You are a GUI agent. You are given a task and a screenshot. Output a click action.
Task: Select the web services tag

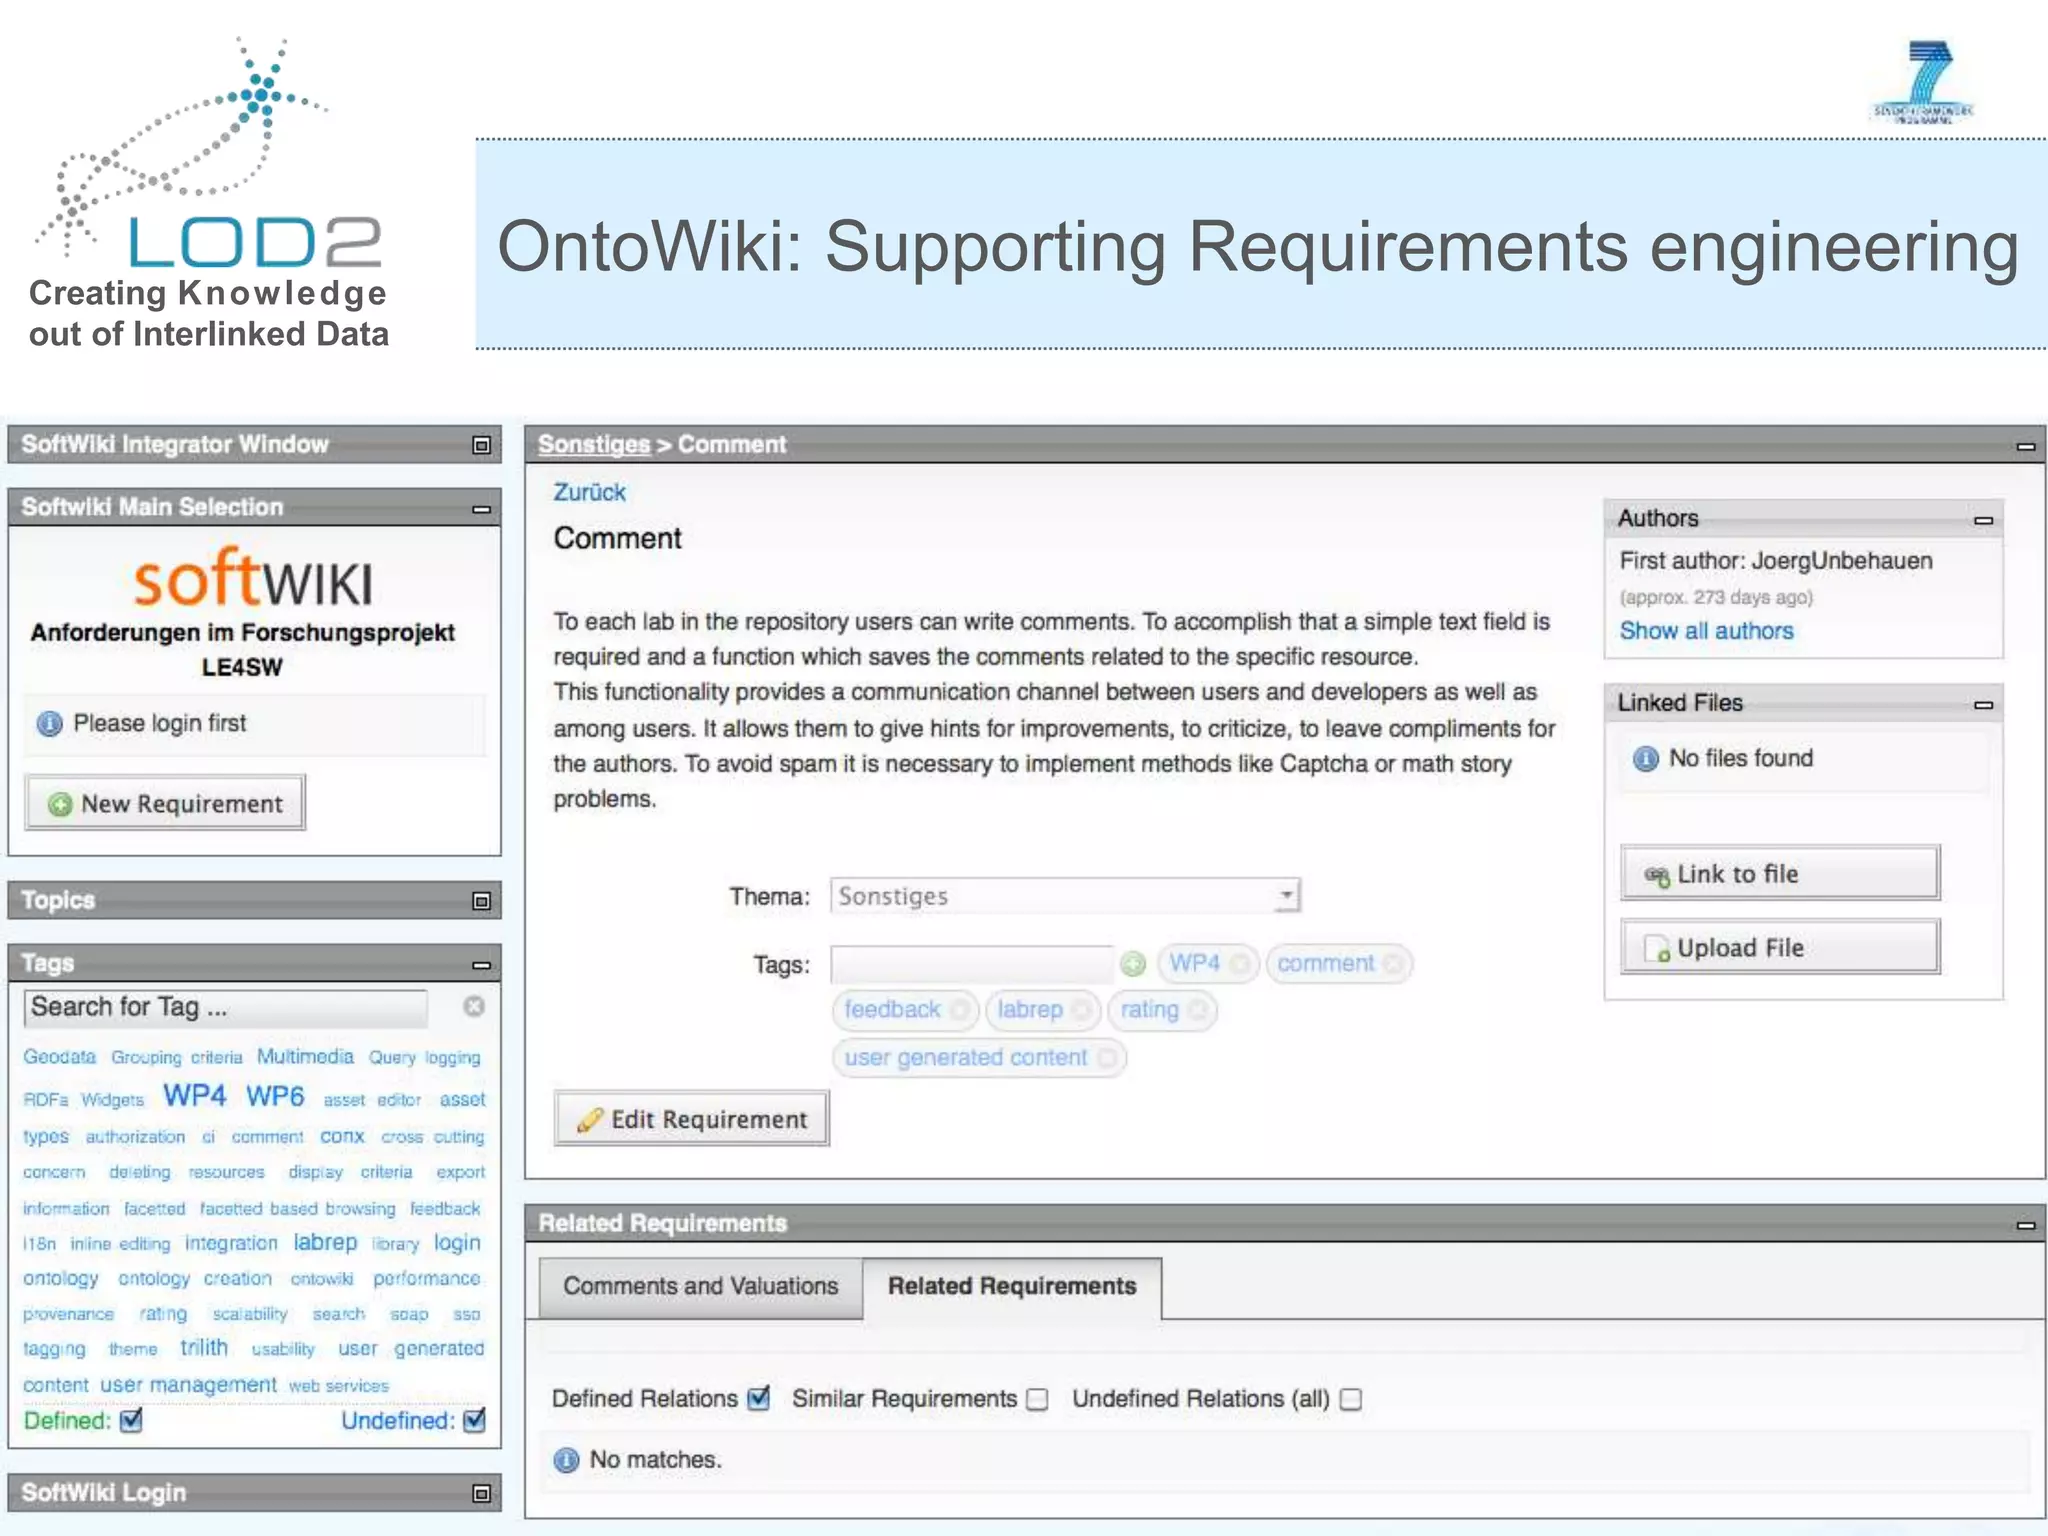pos(339,1386)
